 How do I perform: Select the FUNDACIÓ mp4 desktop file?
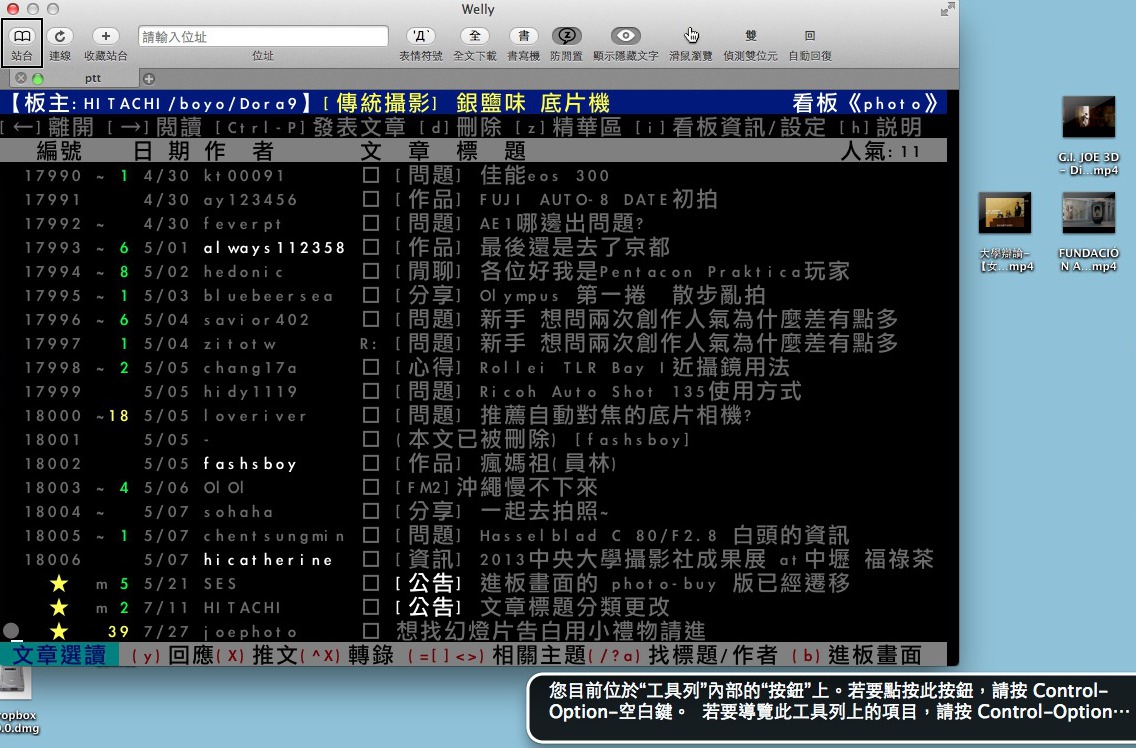tap(1088, 232)
